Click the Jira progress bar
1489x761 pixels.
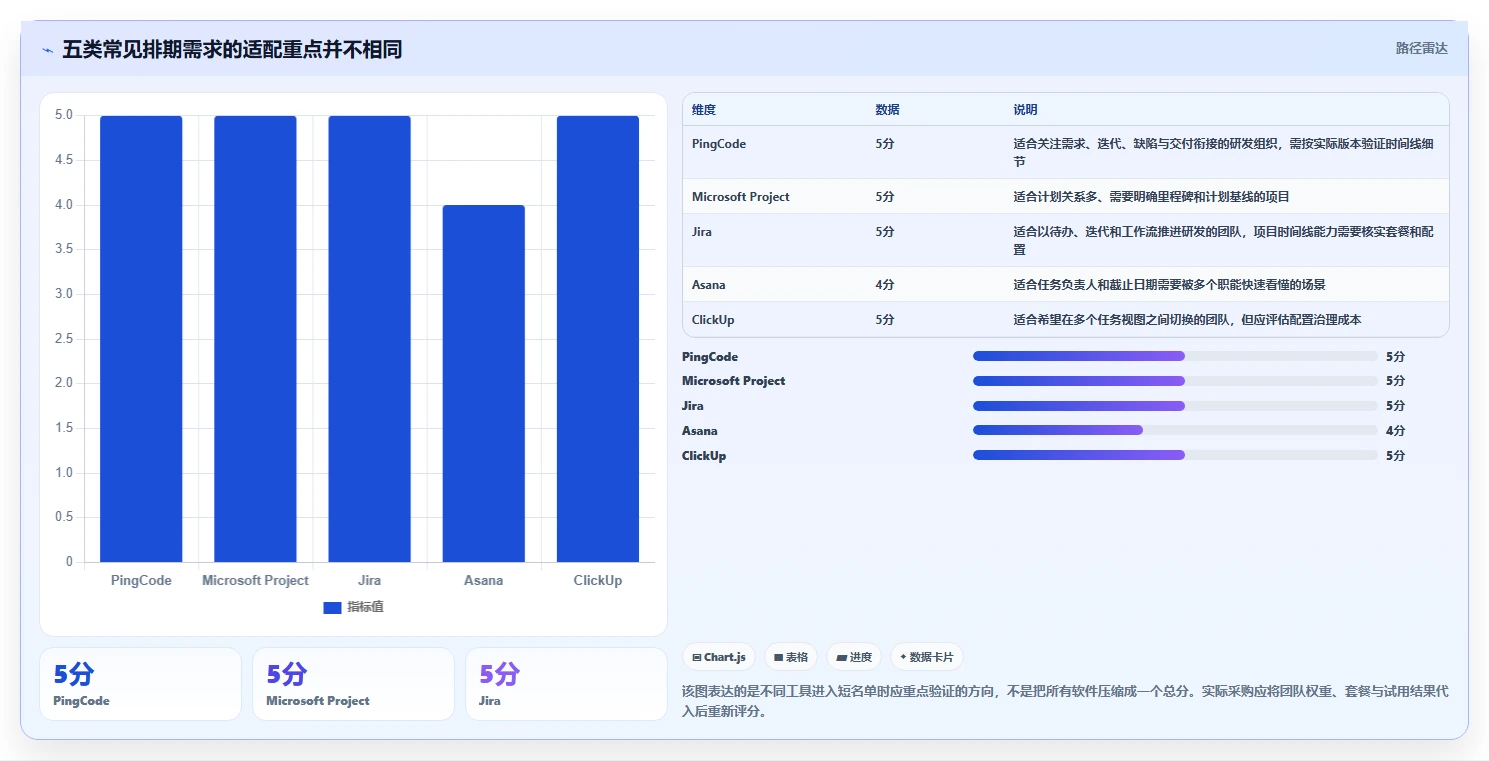point(1175,406)
